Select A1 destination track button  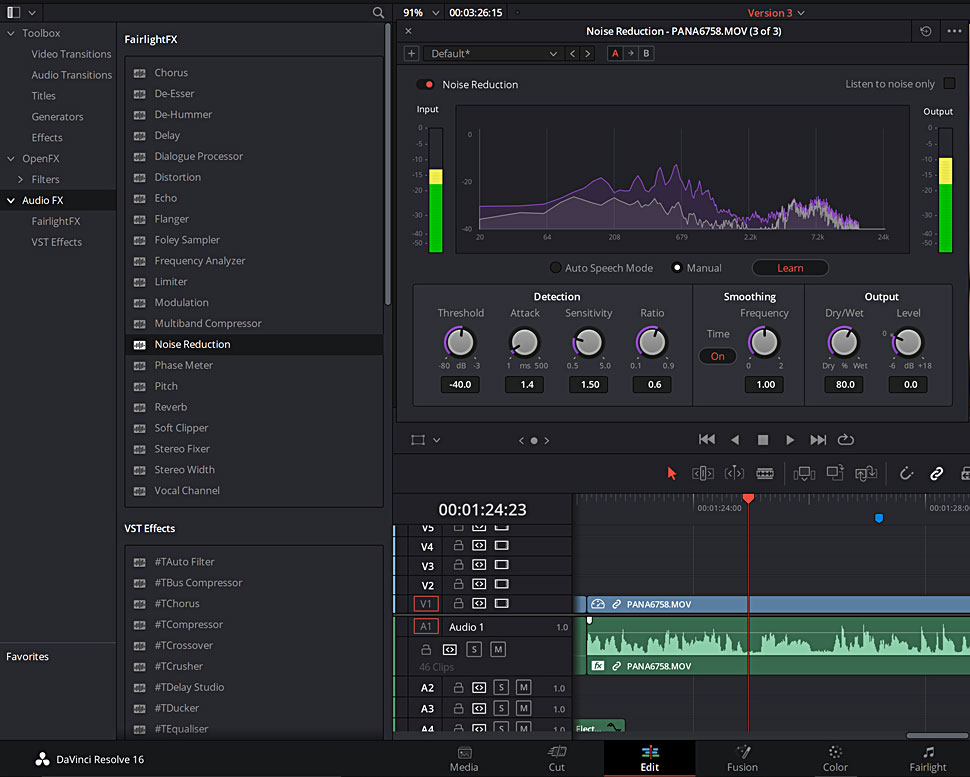[426, 627]
